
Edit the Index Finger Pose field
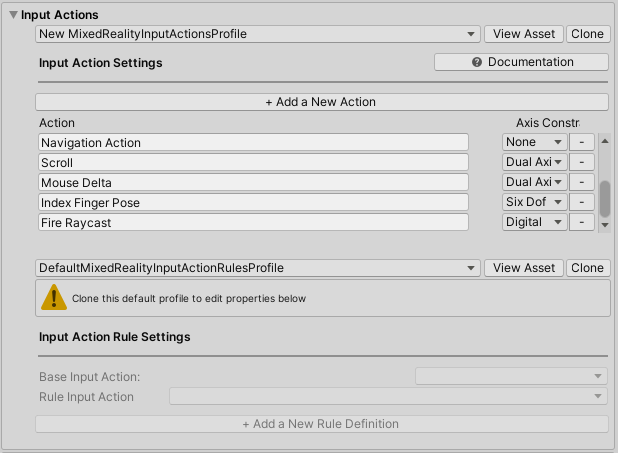[x=253, y=203]
